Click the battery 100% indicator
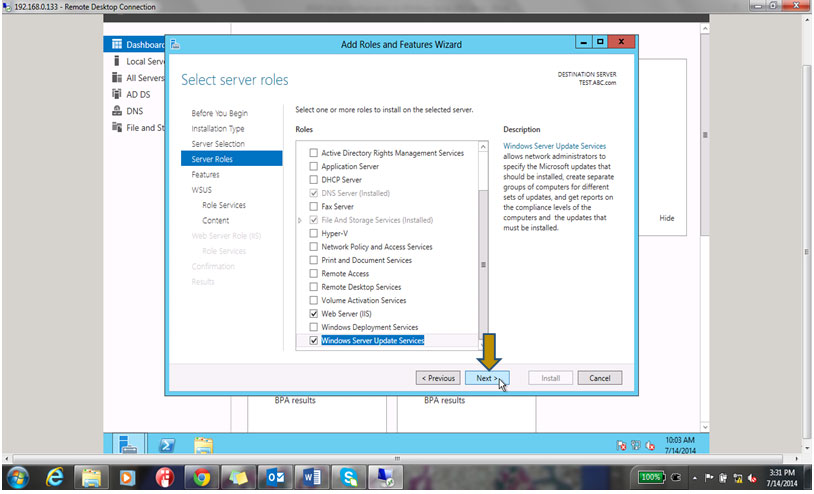This screenshot has height=494, width=814. (x=650, y=477)
